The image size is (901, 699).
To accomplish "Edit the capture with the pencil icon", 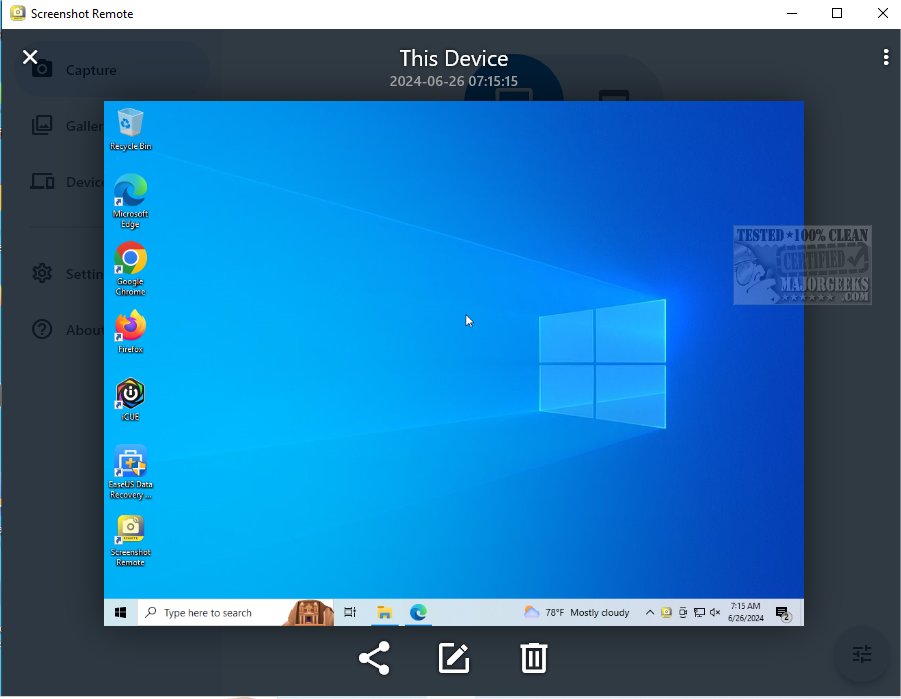I will pyautogui.click(x=453, y=658).
